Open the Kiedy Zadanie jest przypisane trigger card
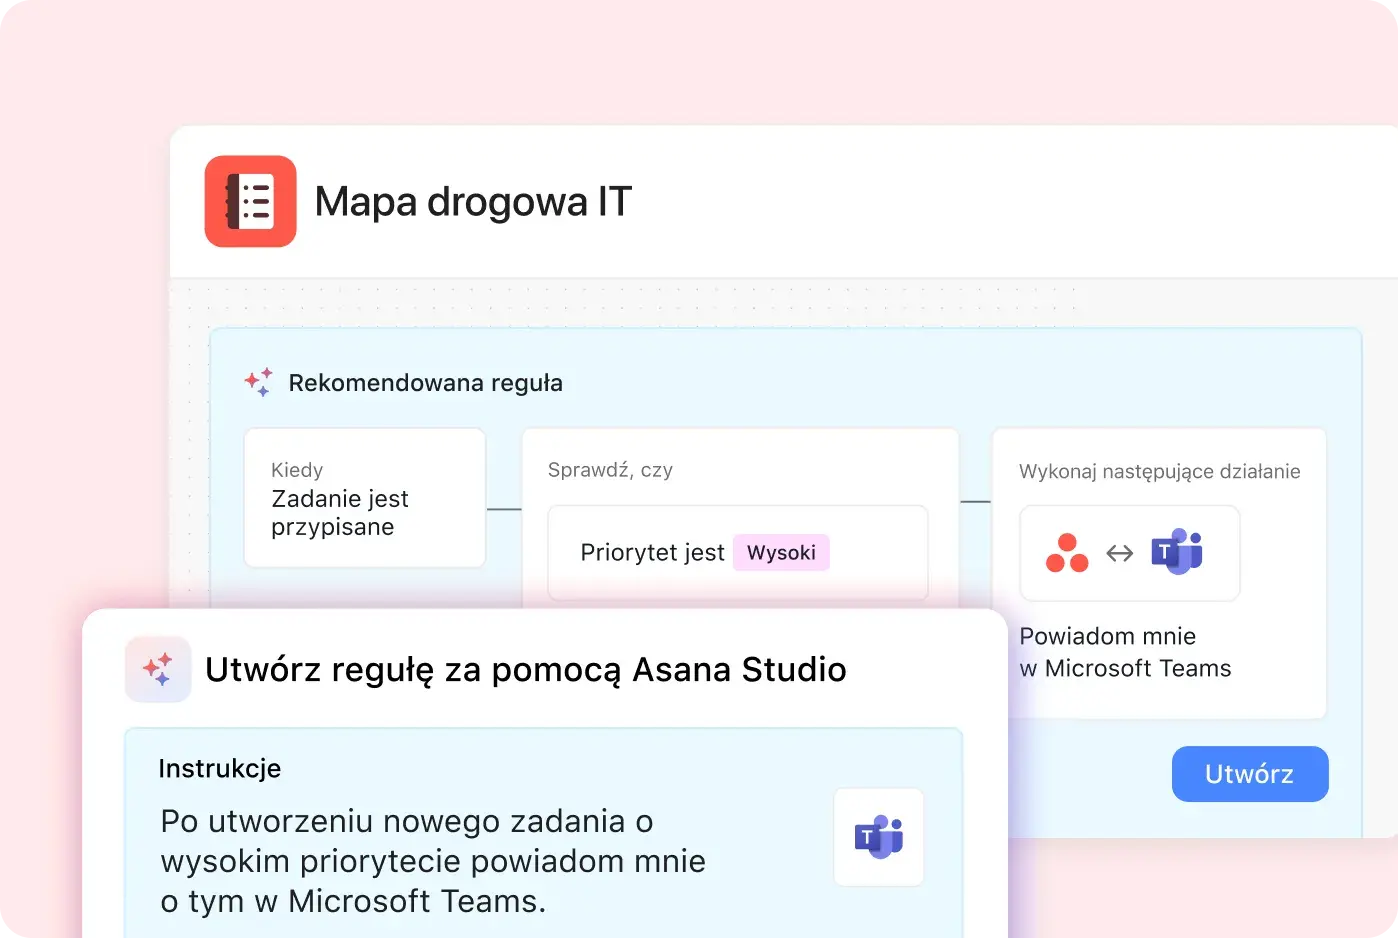1398x938 pixels. click(365, 498)
